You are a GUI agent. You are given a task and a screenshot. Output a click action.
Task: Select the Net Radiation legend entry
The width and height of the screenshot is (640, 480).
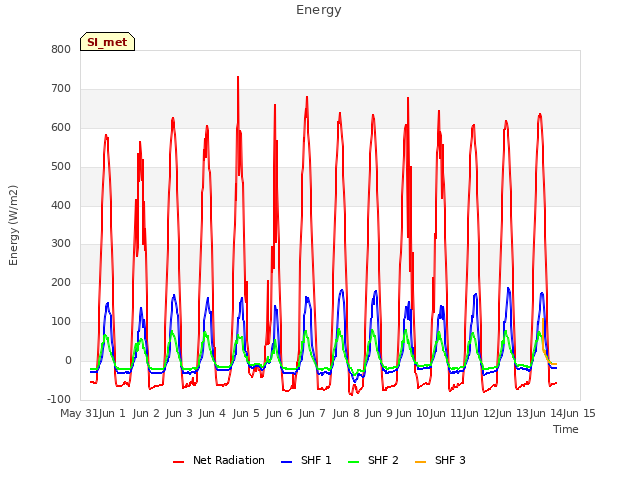click(219, 460)
